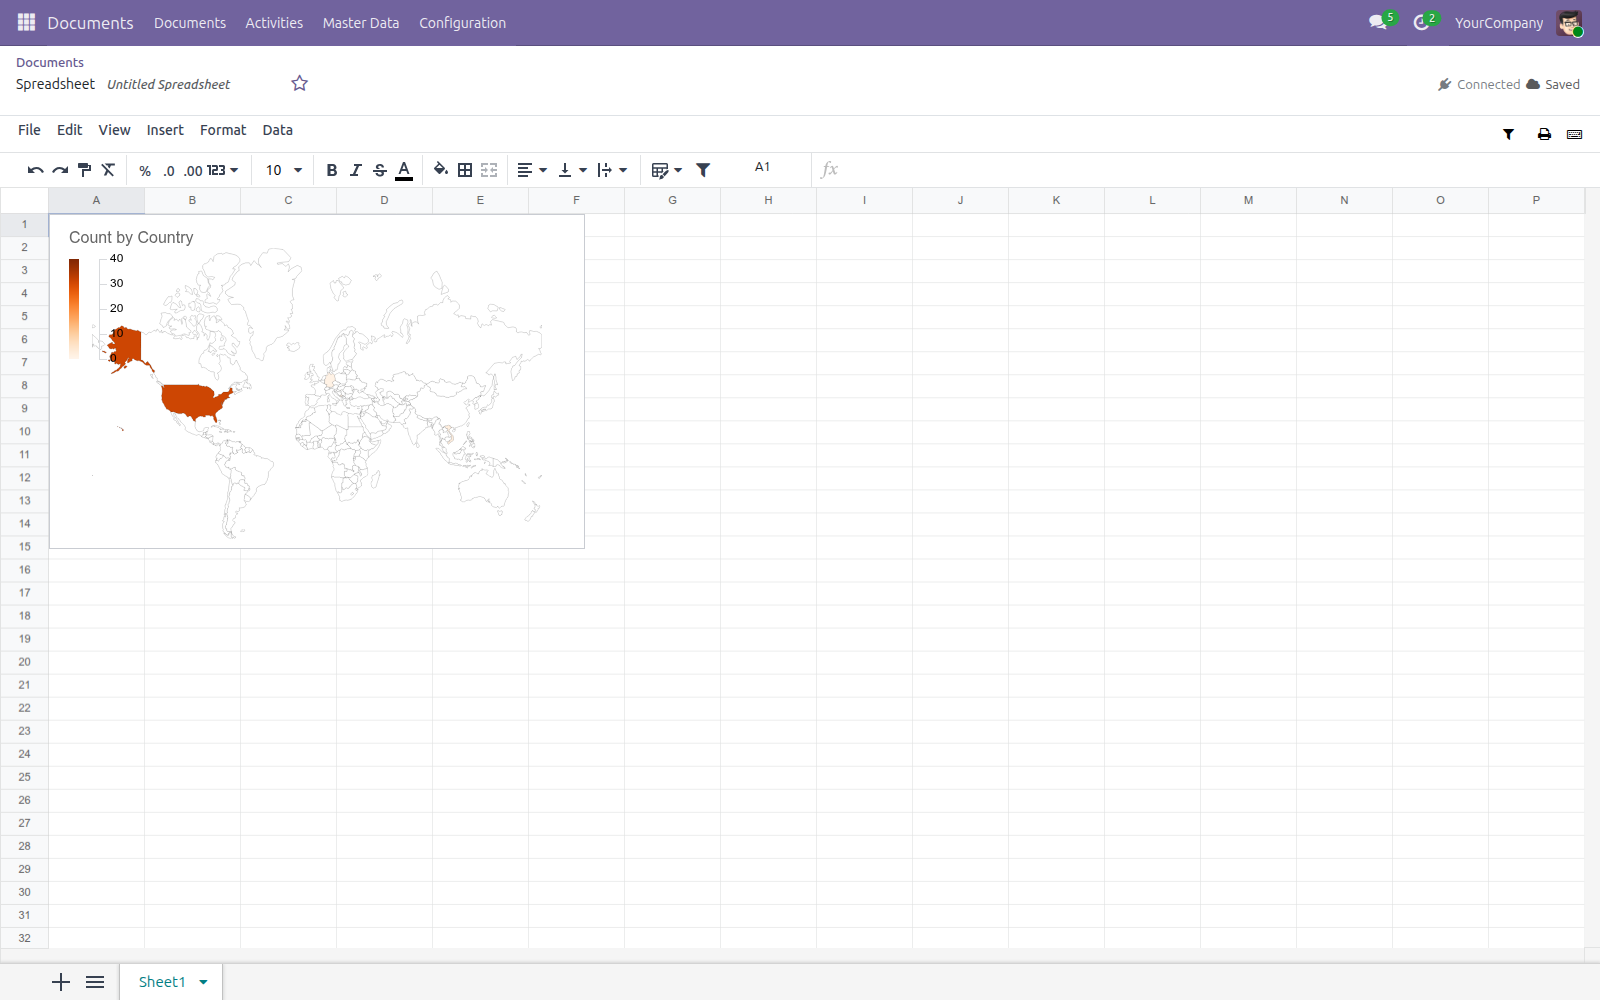Open the Odoo apps grid menu
Viewport: 1600px width, 1000px height.
click(26, 22)
